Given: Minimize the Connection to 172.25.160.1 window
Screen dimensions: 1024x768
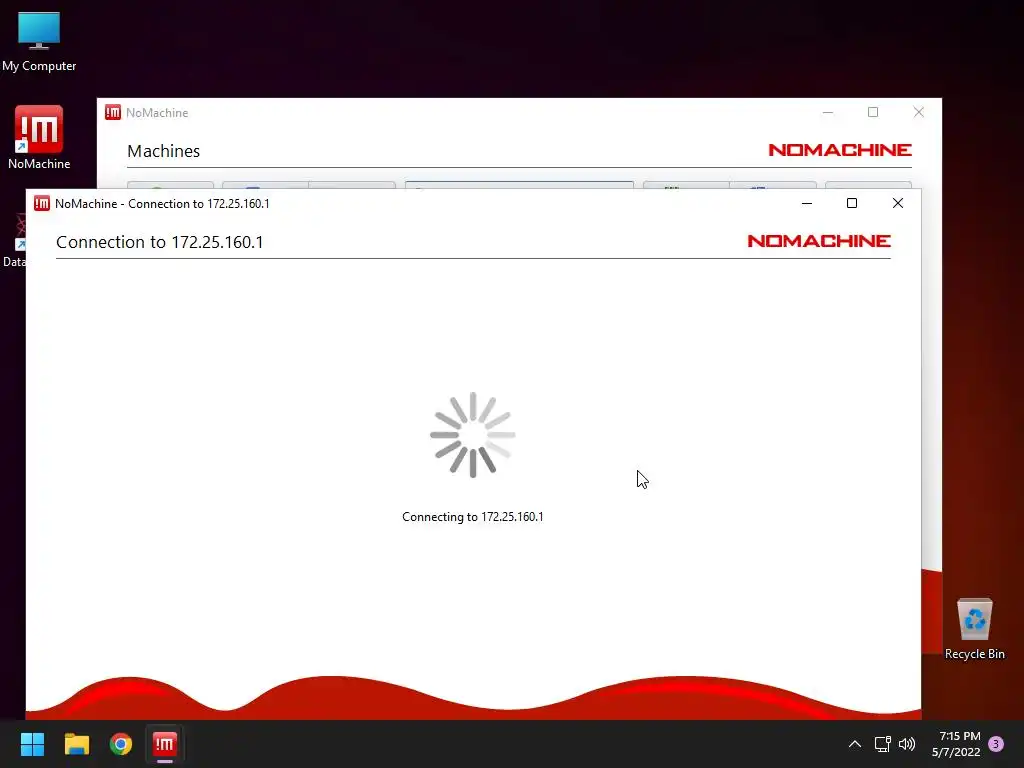Looking at the screenshot, I should [807, 203].
